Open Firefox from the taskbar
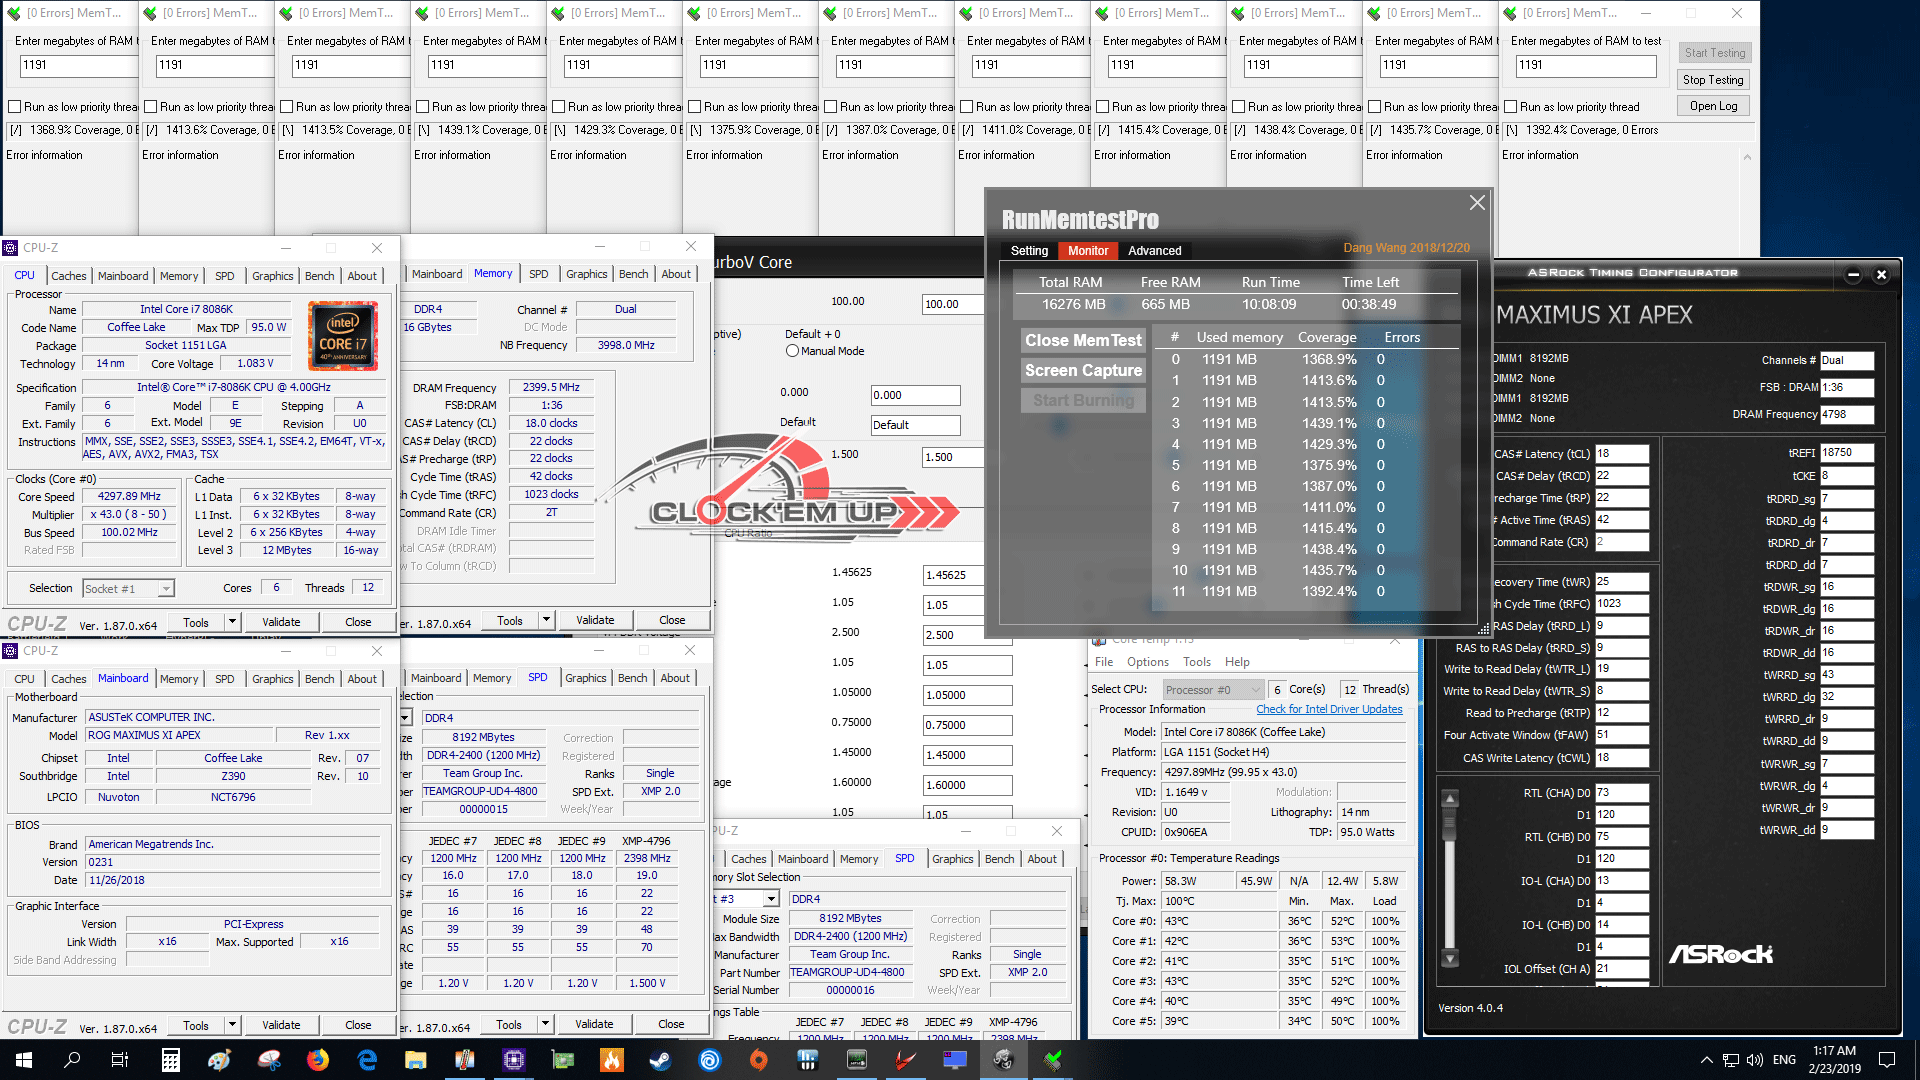1920x1080 pixels. pos(318,1060)
